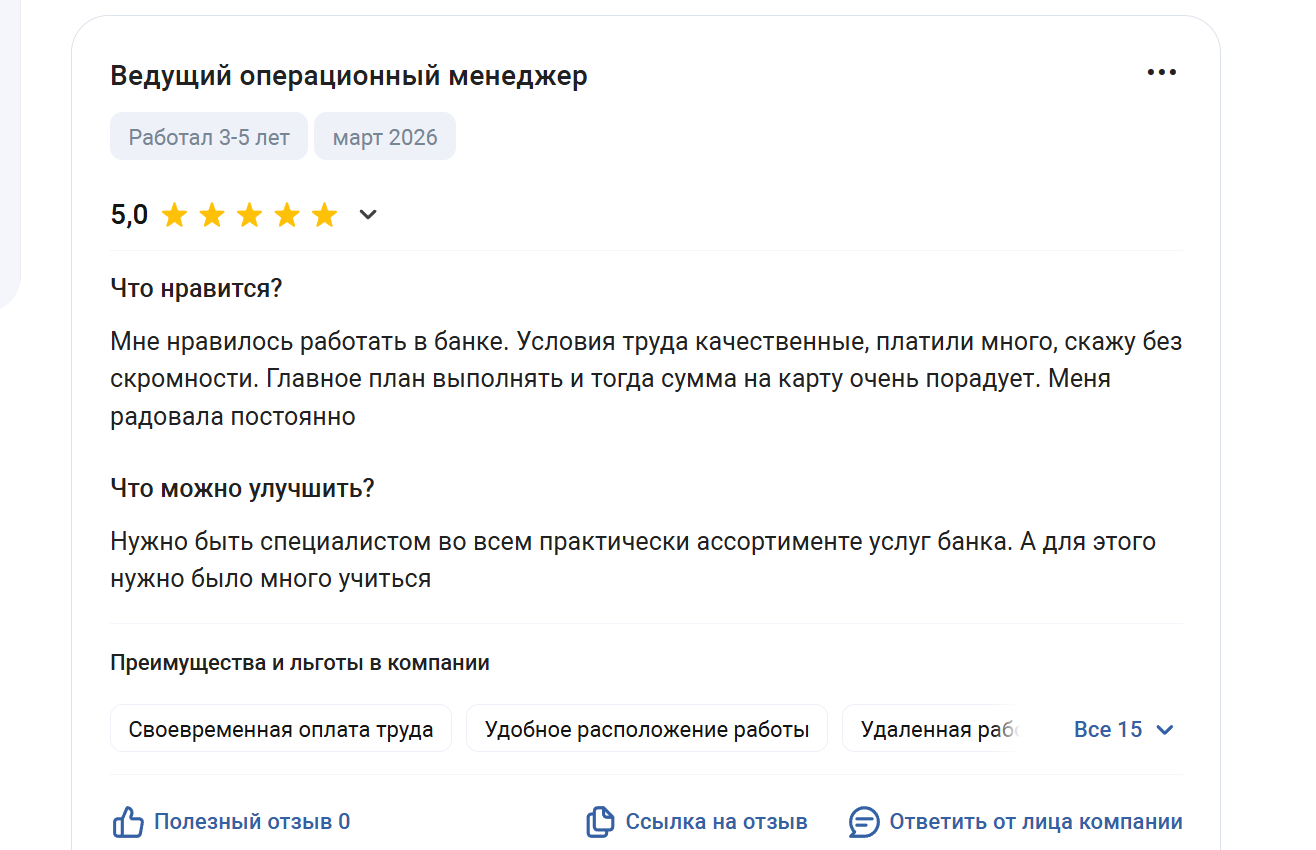Click the 'Ссылка на отзыв' link
1316x850 pixels.
click(716, 822)
